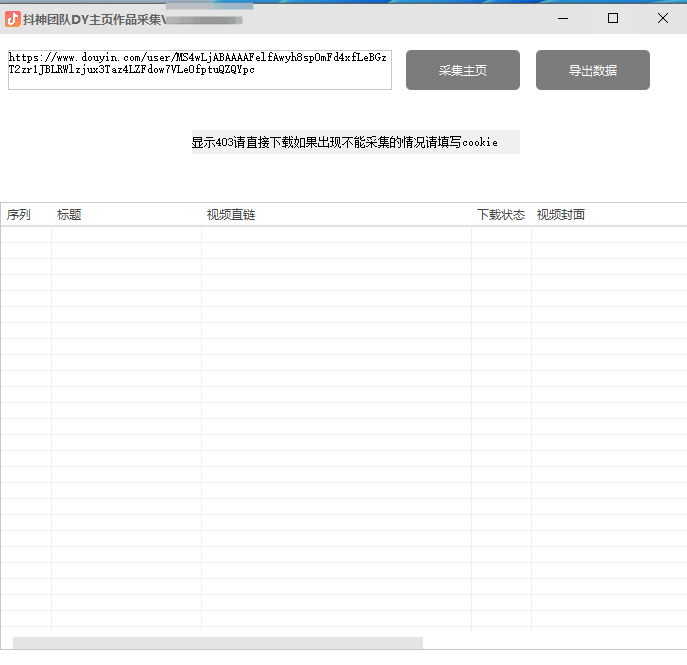Maximize the collector window
Image resolution: width=687 pixels, height=665 pixels.
pyautogui.click(x=613, y=18)
